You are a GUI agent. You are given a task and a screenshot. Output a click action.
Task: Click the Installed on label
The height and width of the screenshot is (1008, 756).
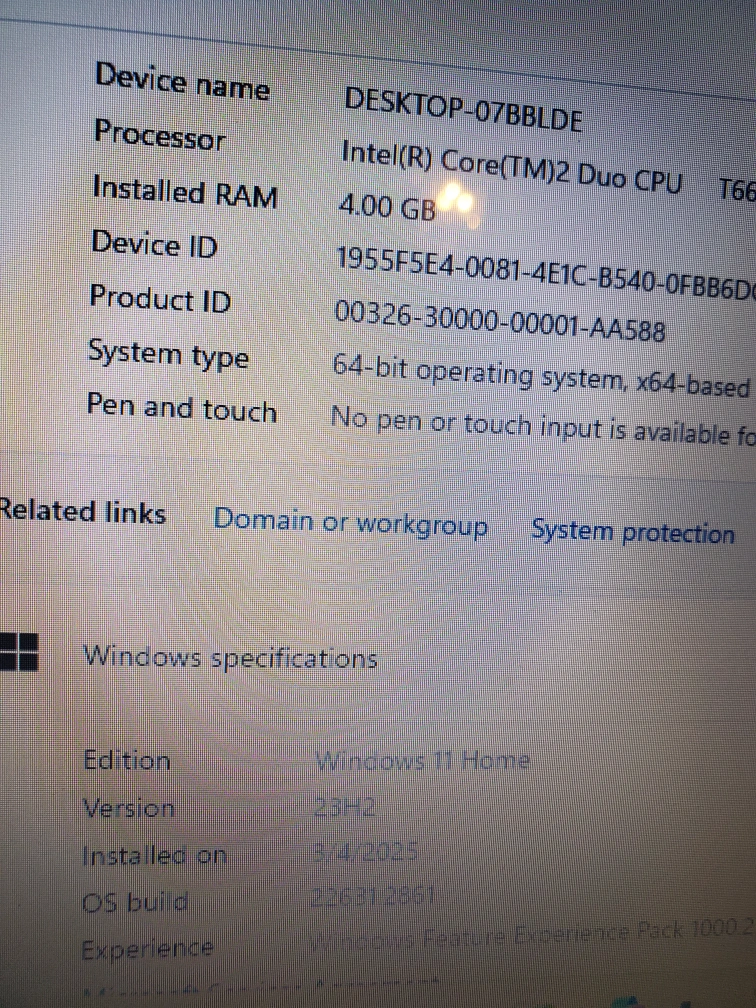coord(155,856)
